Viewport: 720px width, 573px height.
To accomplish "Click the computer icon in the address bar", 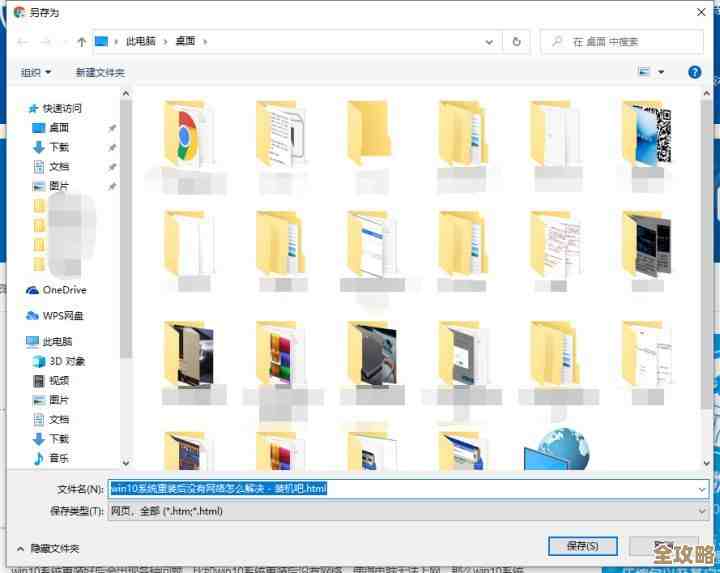I will pos(101,42).
